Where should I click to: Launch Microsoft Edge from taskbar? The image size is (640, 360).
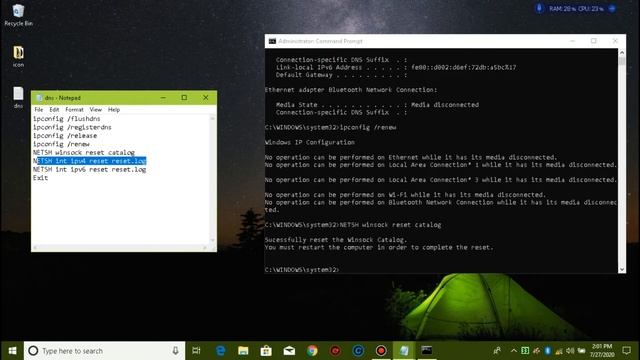click(220, 351)
